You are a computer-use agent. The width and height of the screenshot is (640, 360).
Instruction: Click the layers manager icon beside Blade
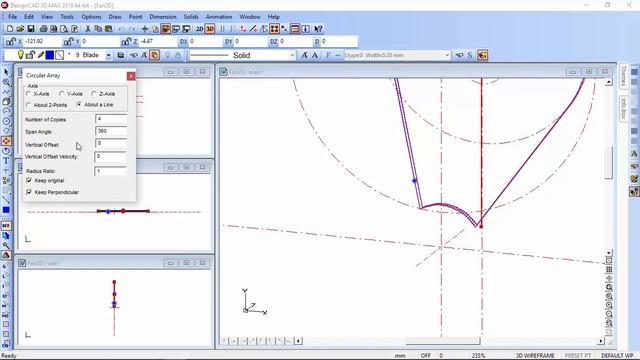click(121, 55)
